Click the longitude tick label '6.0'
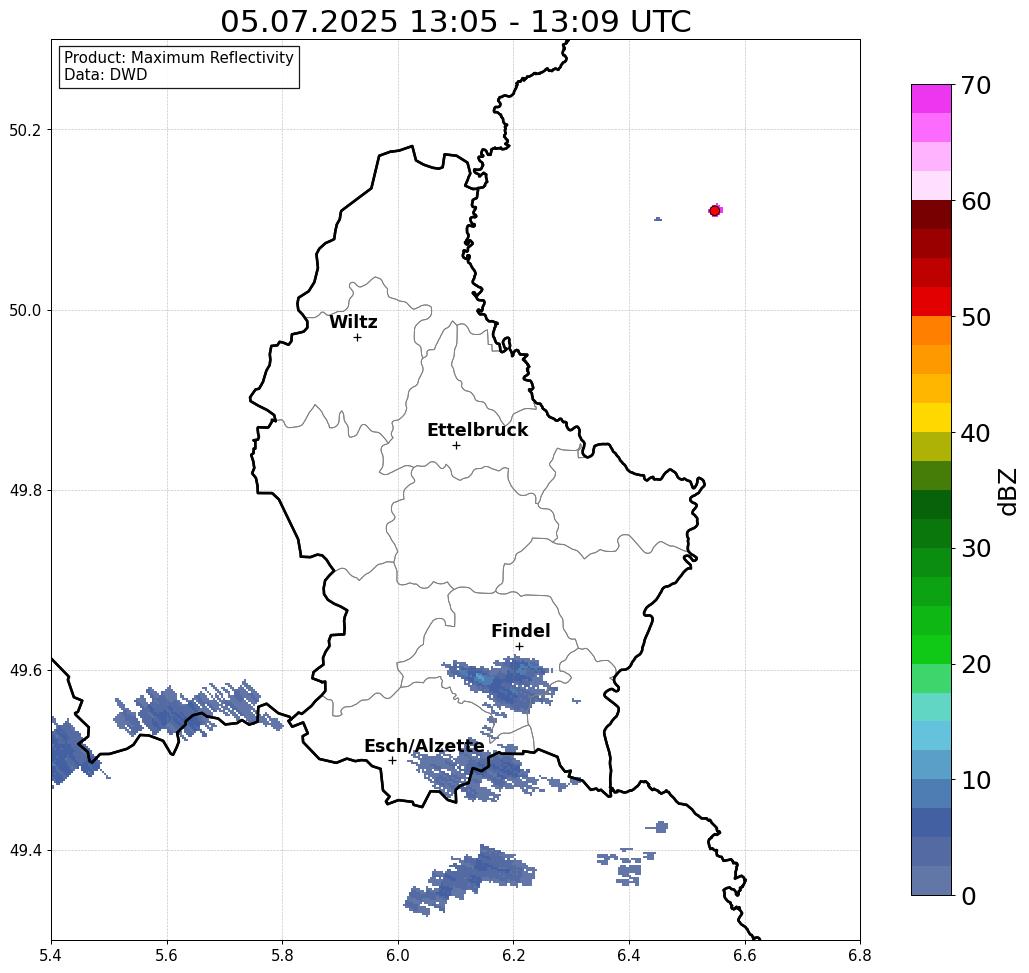This screenshot has width=1029, height=973. 398,955
